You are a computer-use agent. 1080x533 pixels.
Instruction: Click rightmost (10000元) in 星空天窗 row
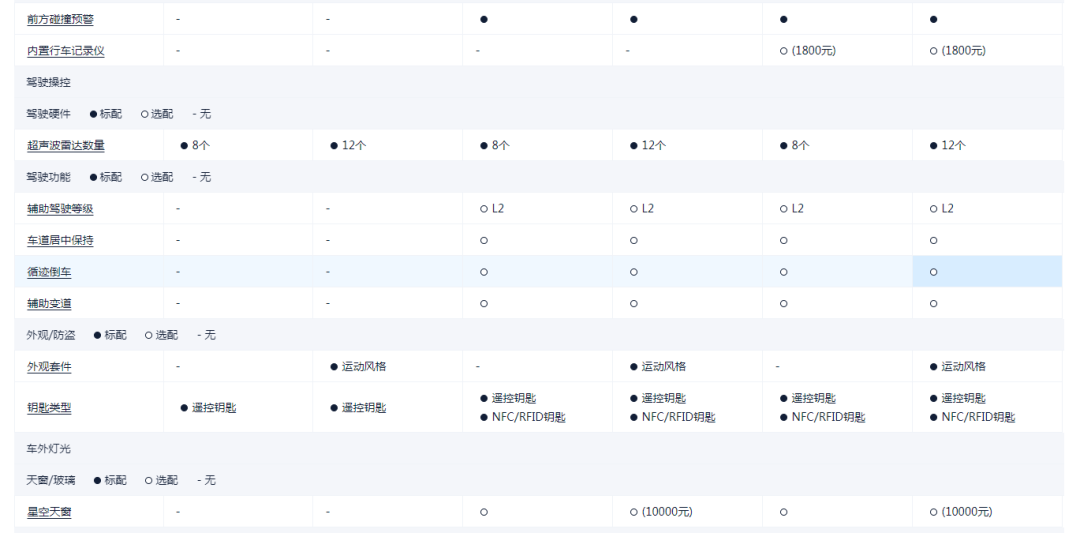(x=967, y=512)
